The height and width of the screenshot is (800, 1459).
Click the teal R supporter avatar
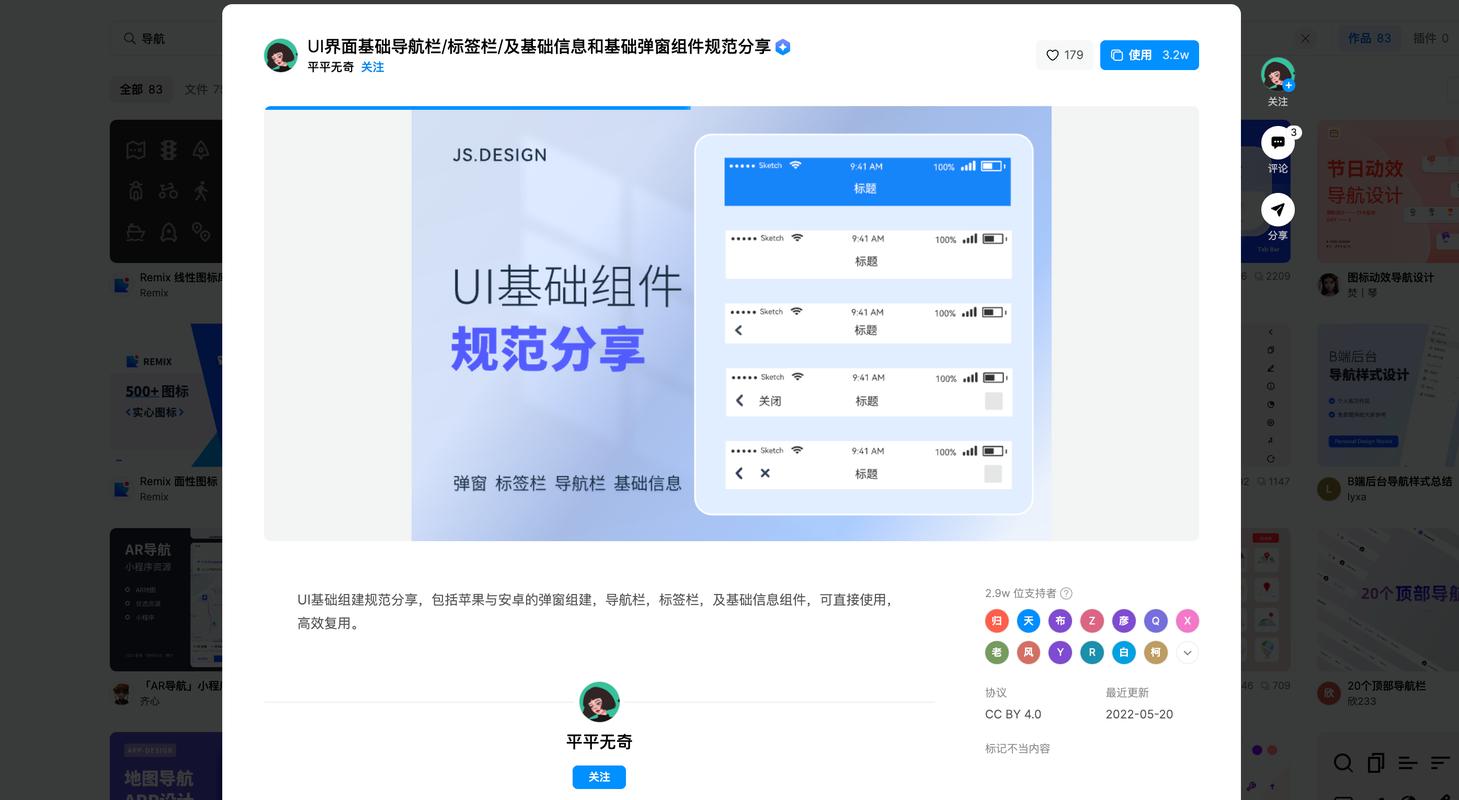click(1092, 653)
